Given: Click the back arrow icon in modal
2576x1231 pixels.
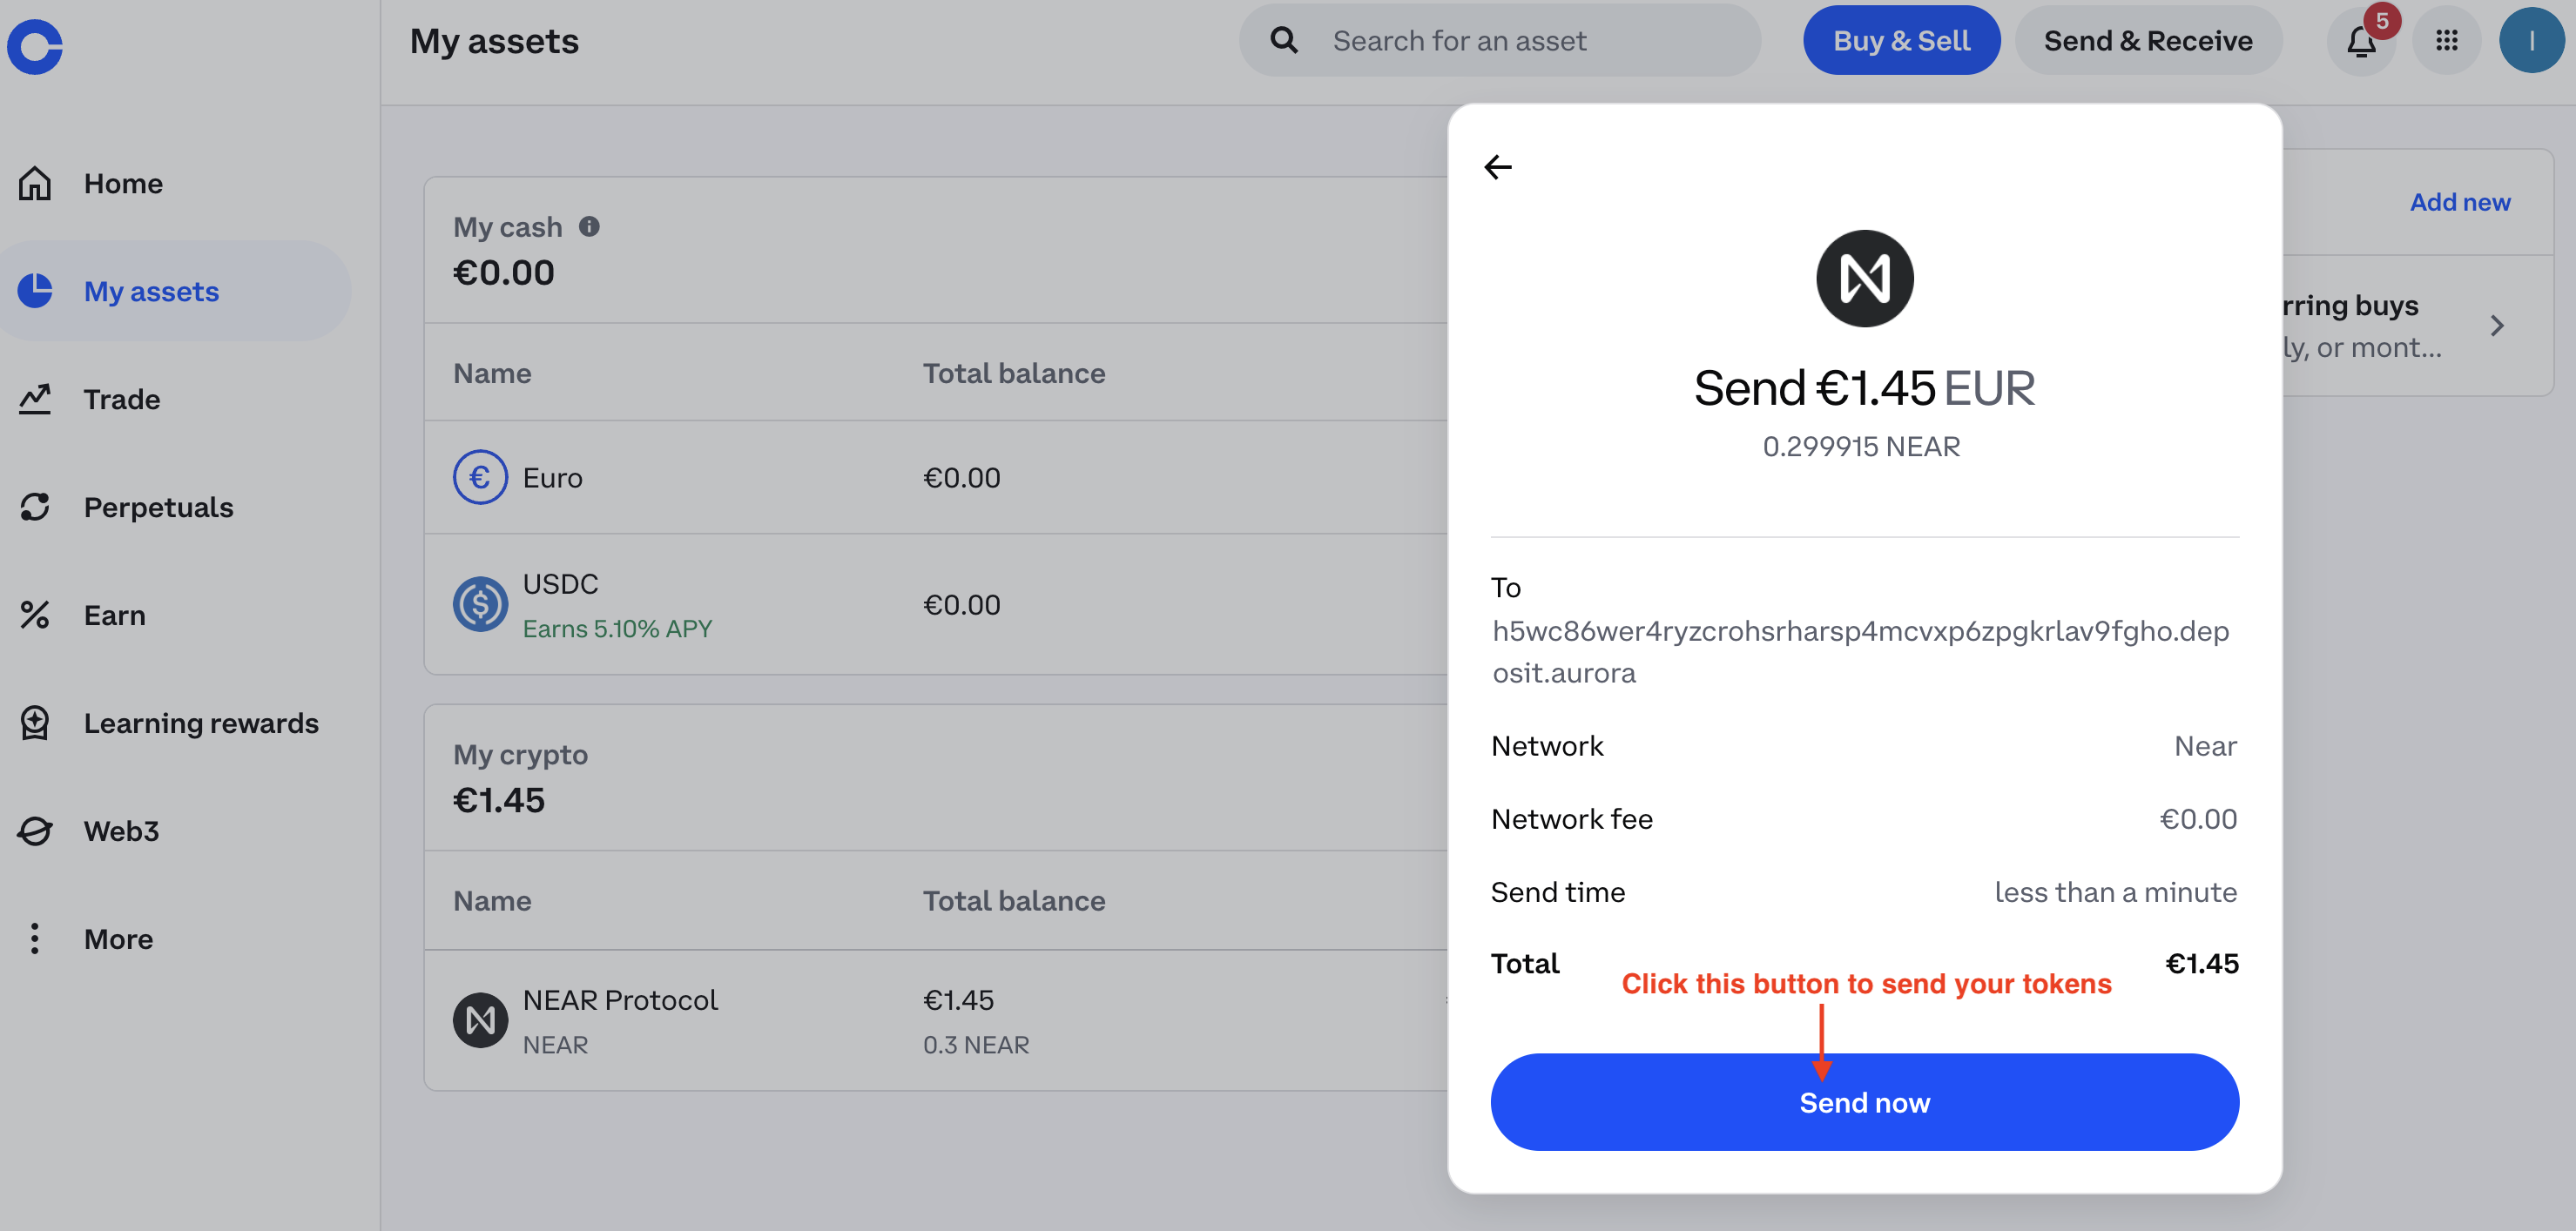Looking at the screenshot, I should [1498, 165].
